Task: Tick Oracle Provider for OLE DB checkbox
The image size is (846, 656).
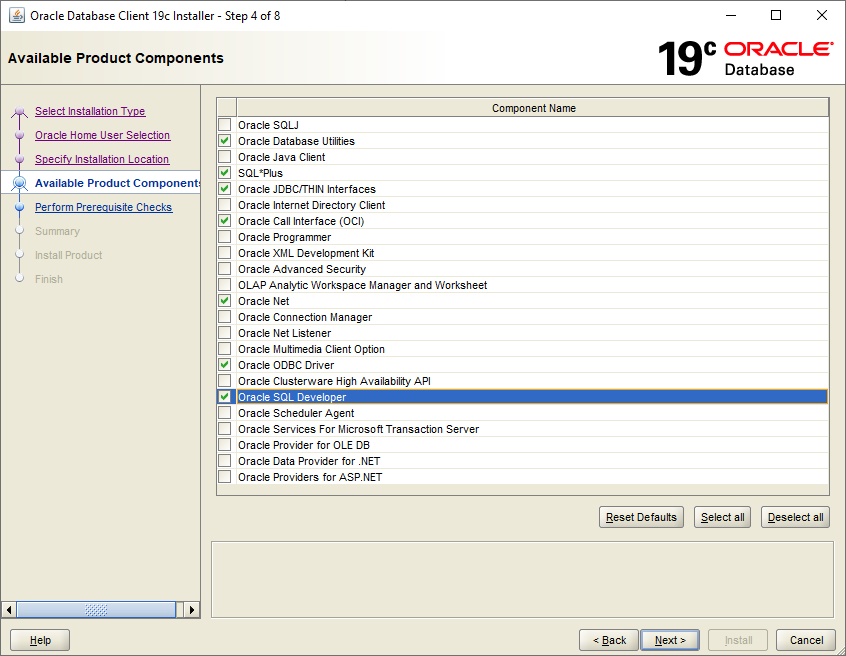Action: (224, 445)
